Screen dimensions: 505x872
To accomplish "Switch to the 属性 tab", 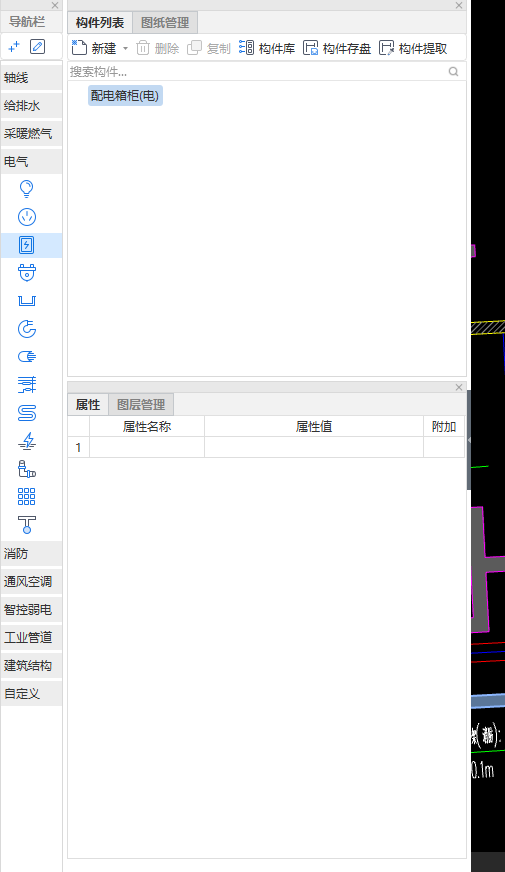I will tap(88, 404).
